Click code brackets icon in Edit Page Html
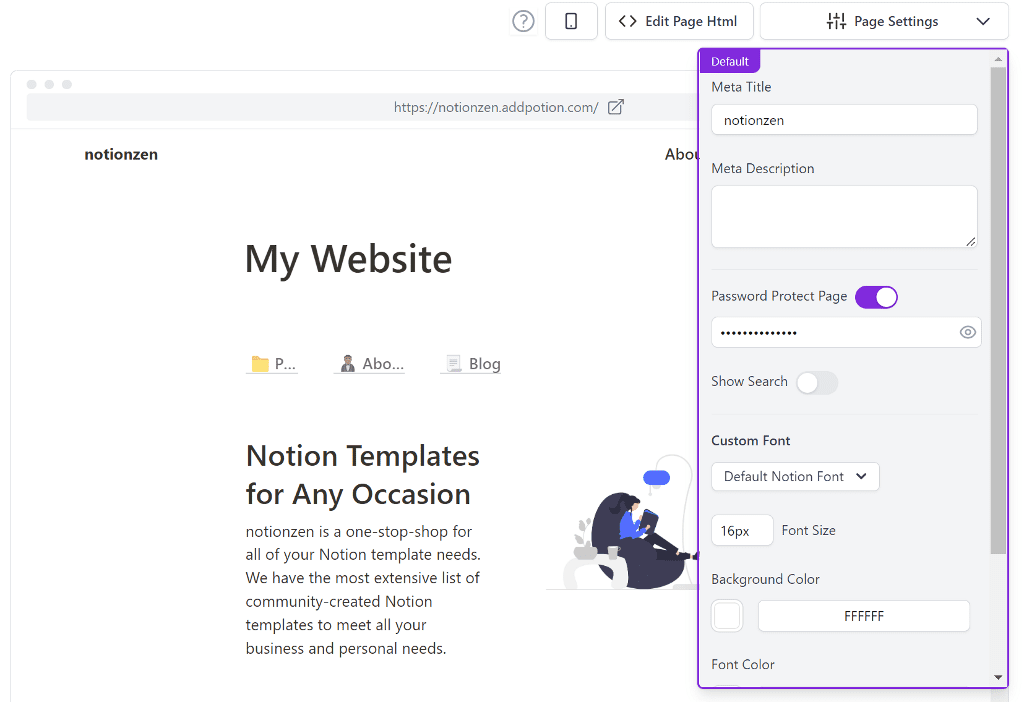 click(x=627, y=21)
